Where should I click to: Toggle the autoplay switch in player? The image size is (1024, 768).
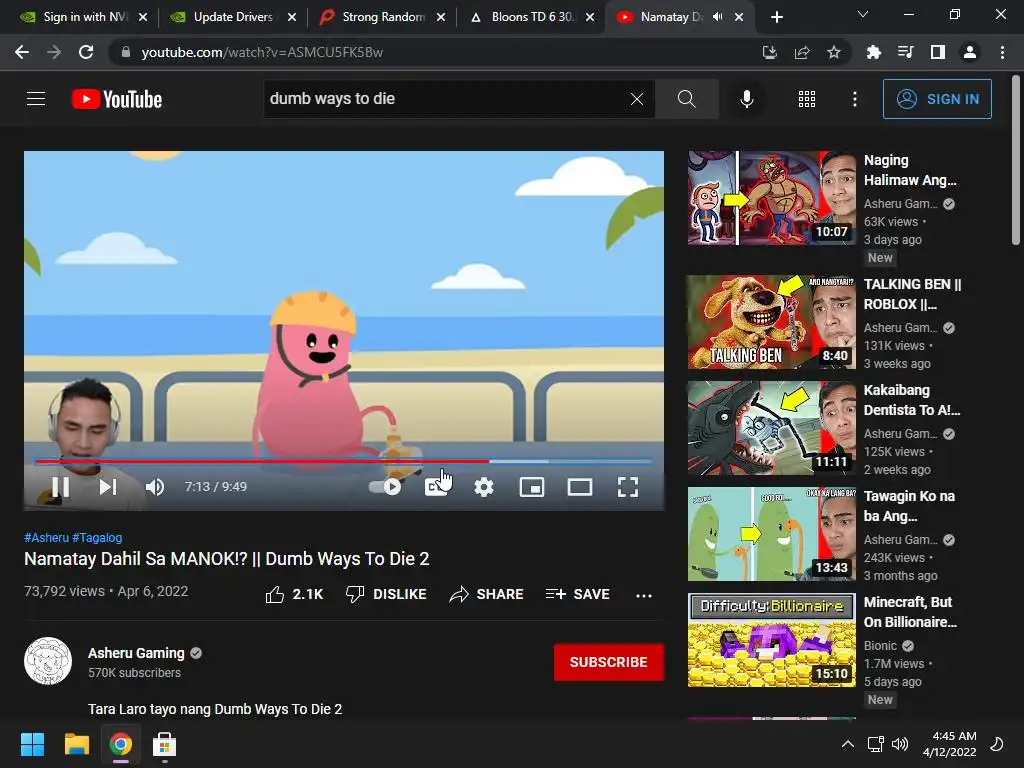click(x=385, y=487)
